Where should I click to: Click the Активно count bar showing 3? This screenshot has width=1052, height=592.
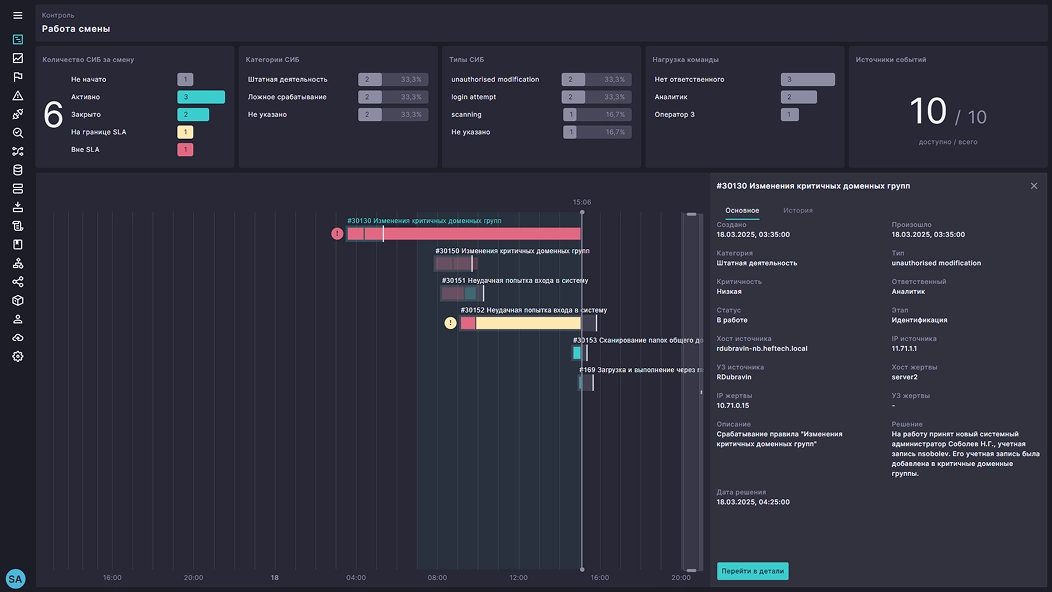201,97
